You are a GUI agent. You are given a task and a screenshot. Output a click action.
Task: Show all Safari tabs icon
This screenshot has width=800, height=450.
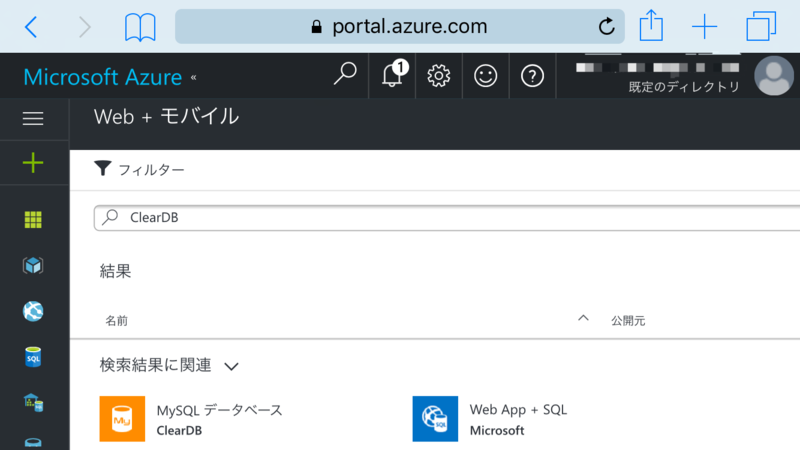[x=761, y=26]
